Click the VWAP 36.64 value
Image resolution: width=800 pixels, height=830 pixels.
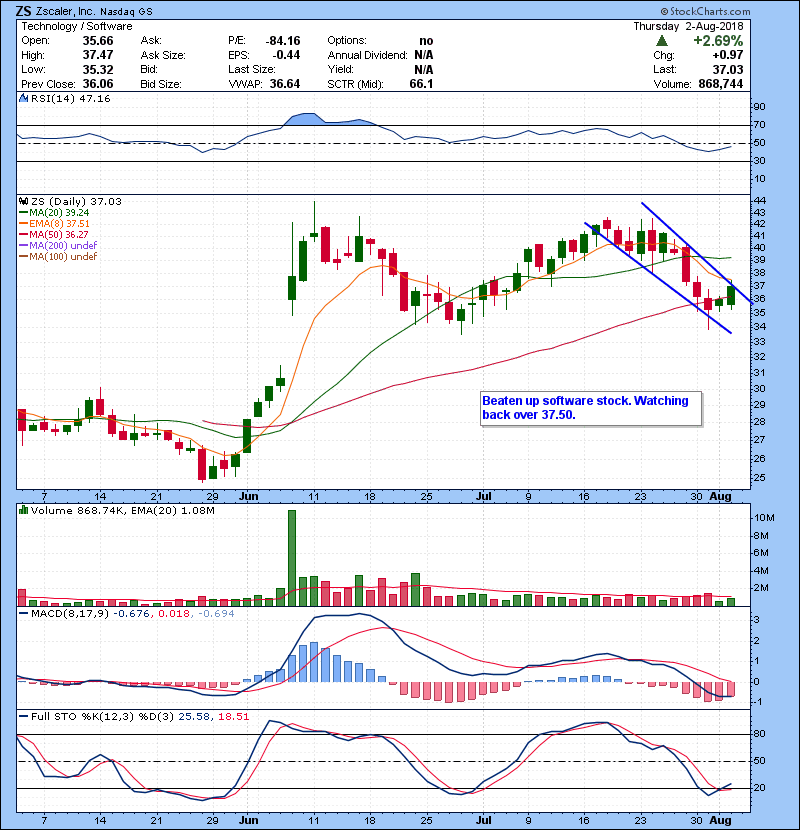coord(285,84)
